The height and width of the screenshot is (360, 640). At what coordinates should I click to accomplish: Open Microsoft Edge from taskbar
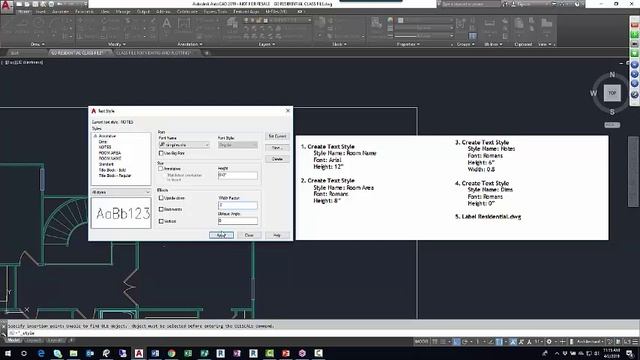click(41, 353)
